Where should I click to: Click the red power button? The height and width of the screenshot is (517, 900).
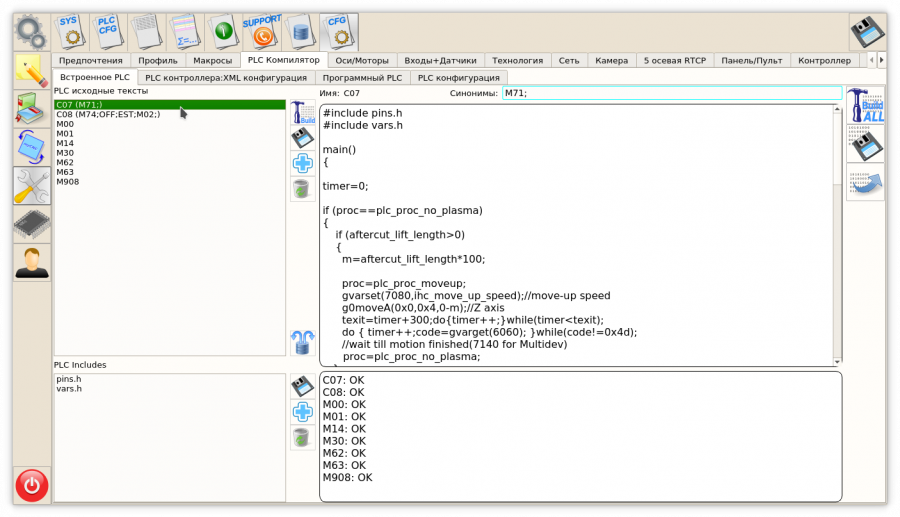[x=32, y=486]
